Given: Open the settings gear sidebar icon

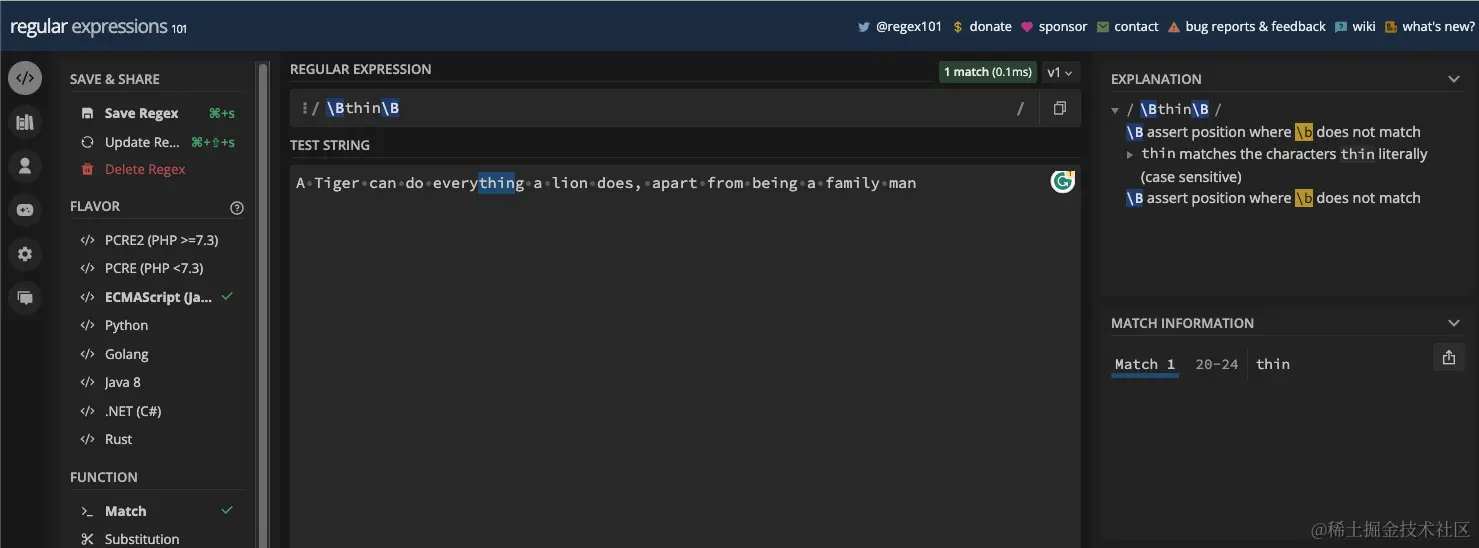Looking at the screenshot, I should [25, 254].
